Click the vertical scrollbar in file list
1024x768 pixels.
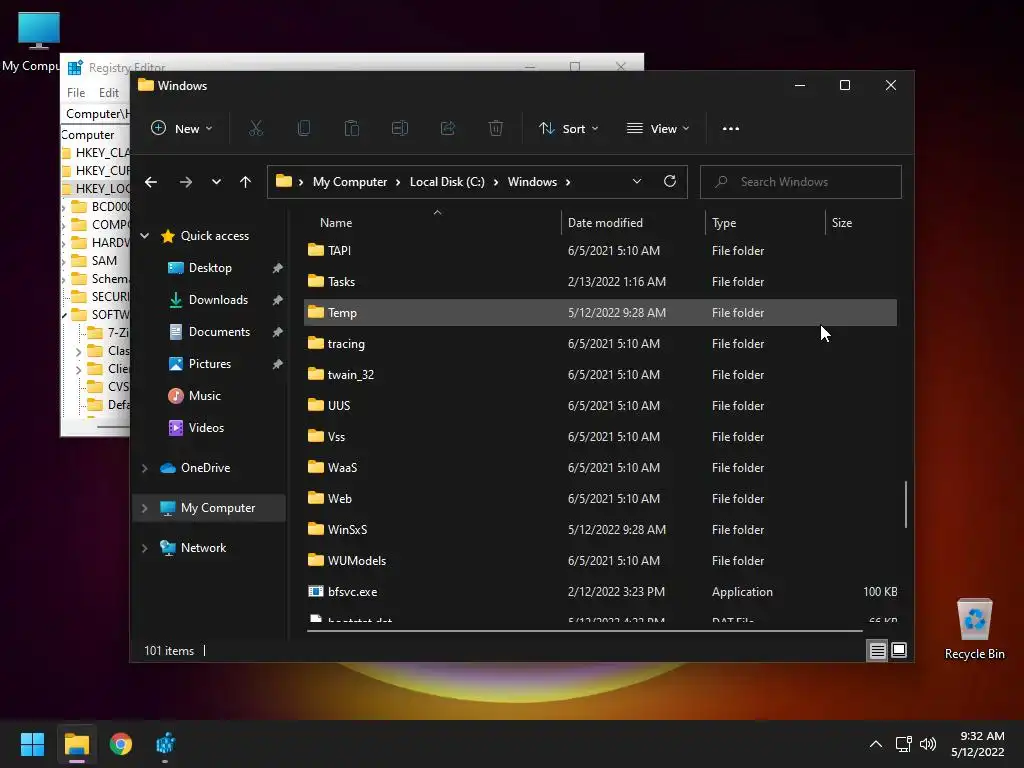(905, 504)
